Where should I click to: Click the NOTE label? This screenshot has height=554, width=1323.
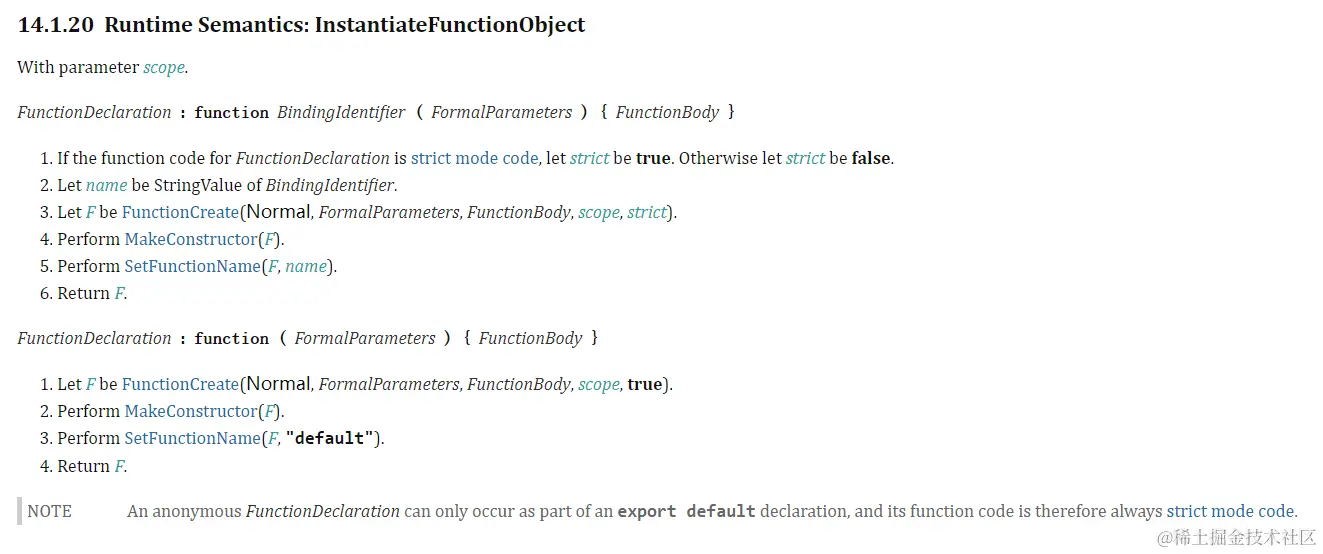point(50,511)
